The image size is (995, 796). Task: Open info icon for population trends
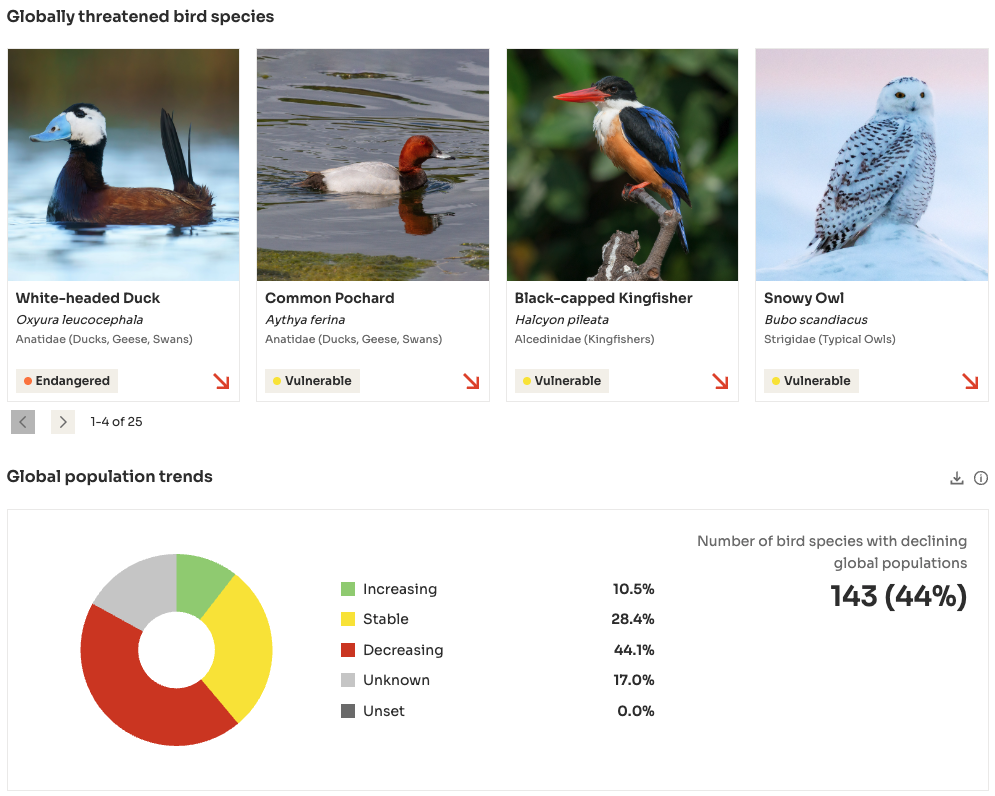[x=981, y=478]
